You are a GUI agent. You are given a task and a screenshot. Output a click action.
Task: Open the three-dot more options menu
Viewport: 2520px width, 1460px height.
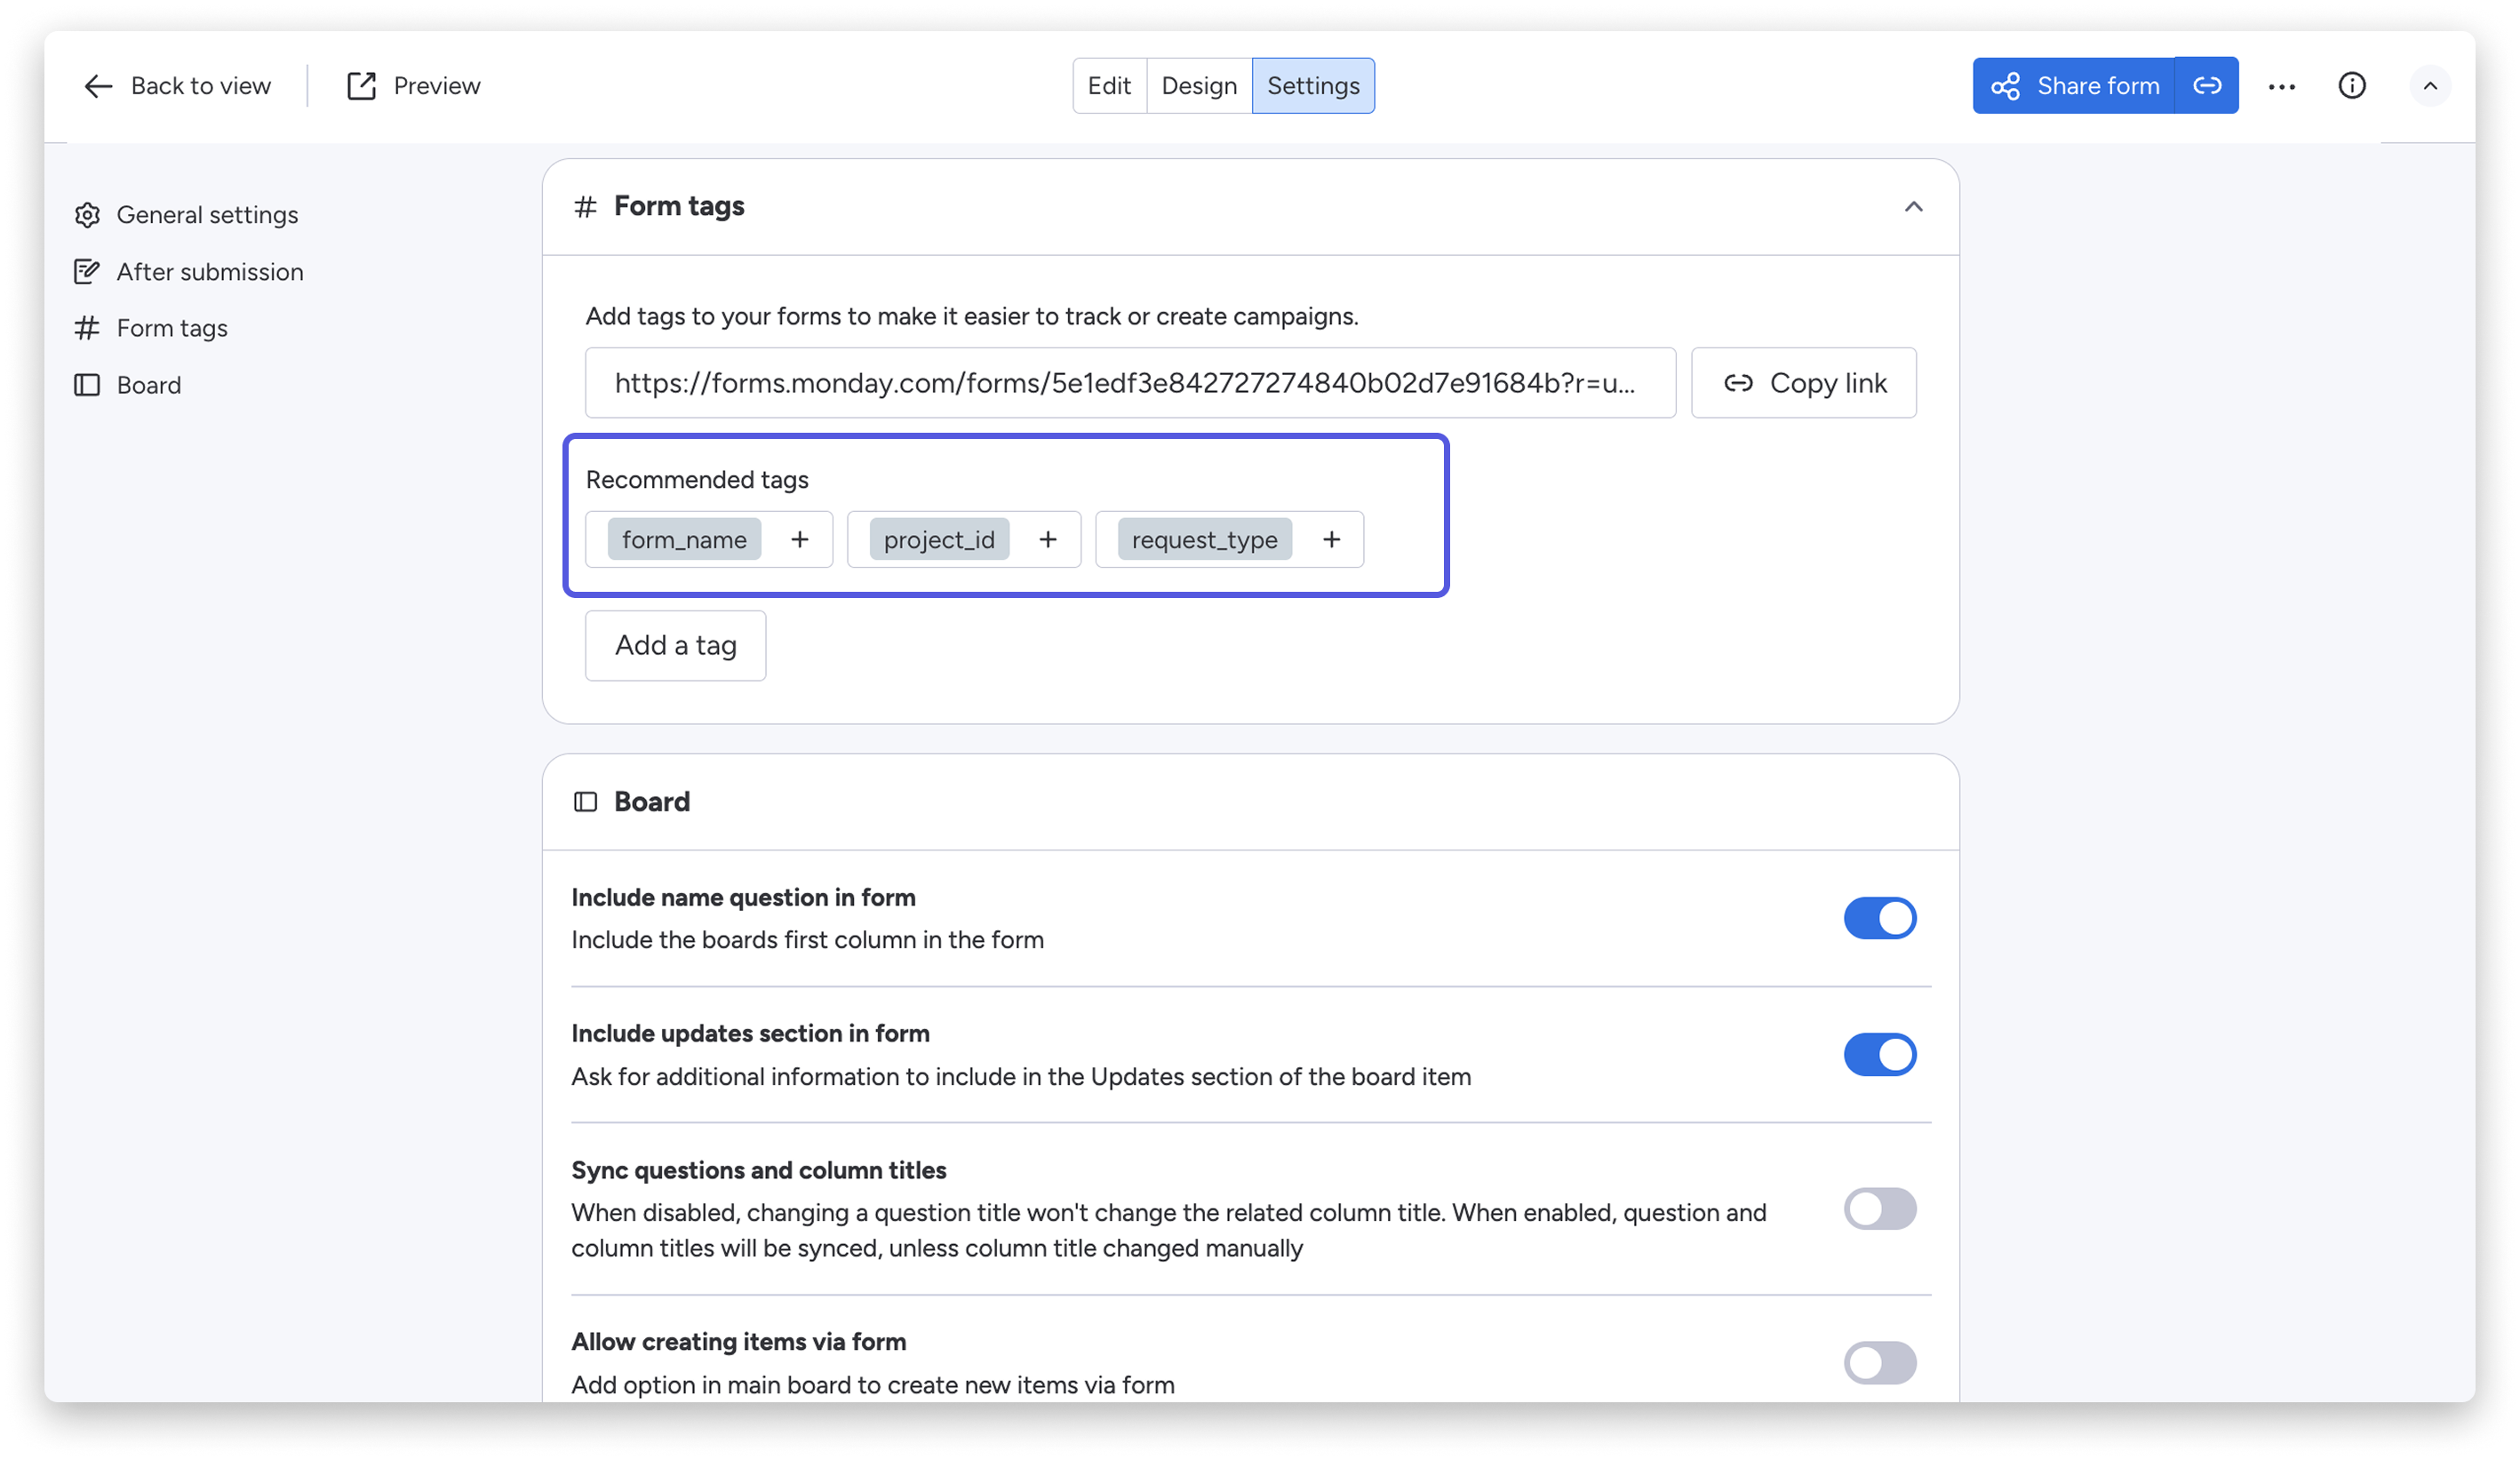[x=2281, y=86]
